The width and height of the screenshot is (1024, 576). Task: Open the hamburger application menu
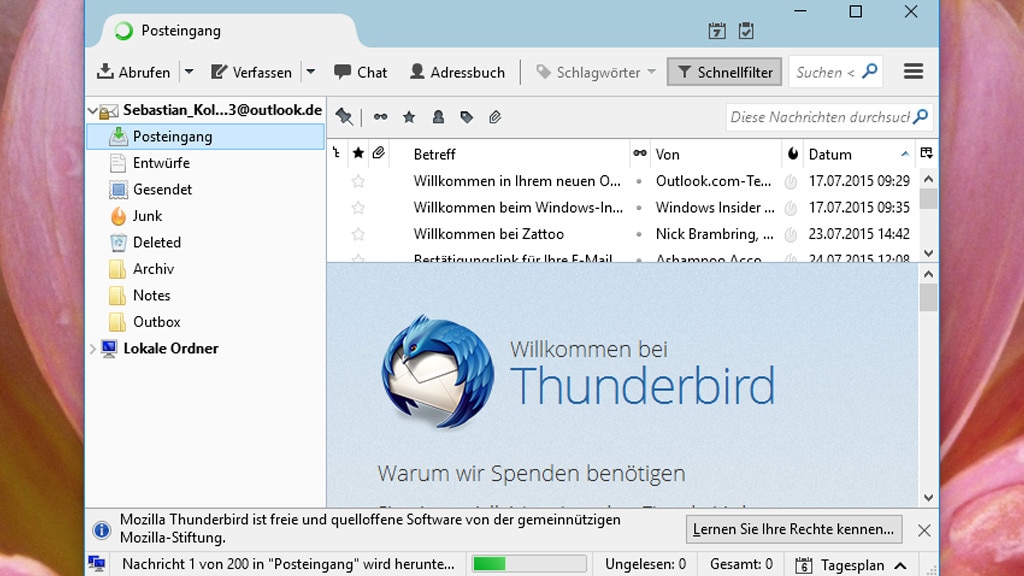[x=913, y=71]
